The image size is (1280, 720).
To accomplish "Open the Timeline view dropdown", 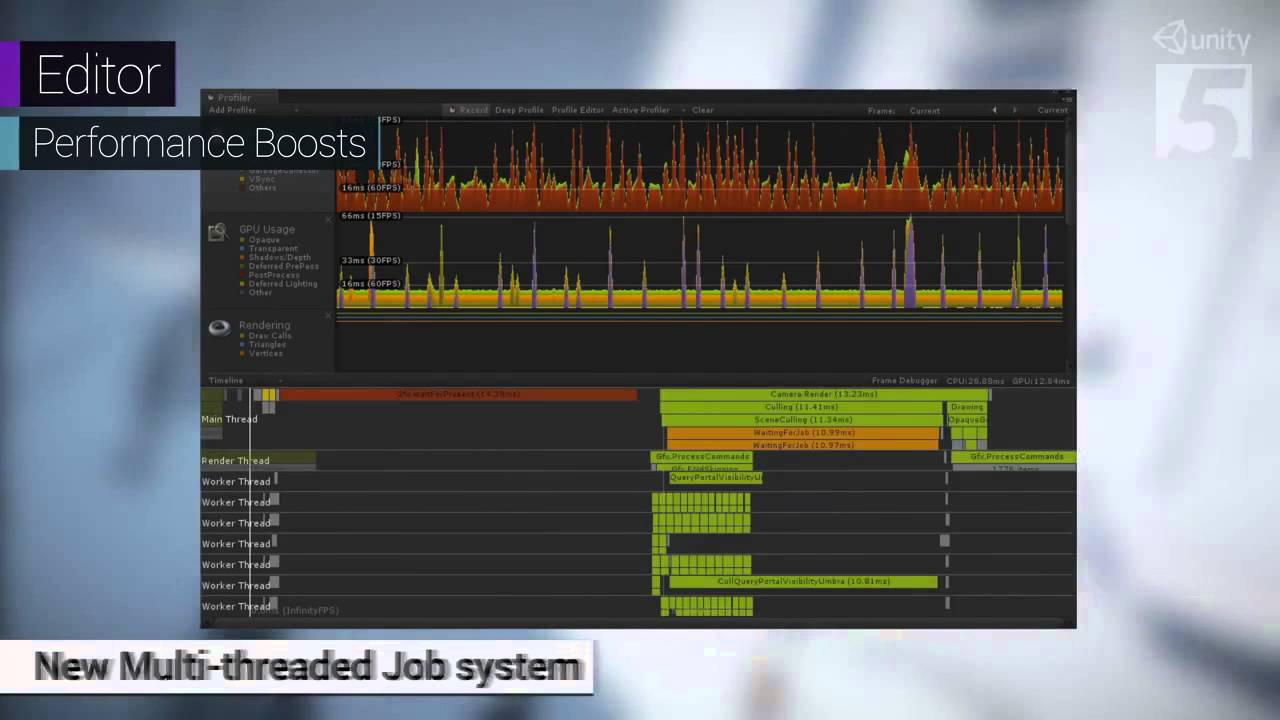I will point(244,381).
